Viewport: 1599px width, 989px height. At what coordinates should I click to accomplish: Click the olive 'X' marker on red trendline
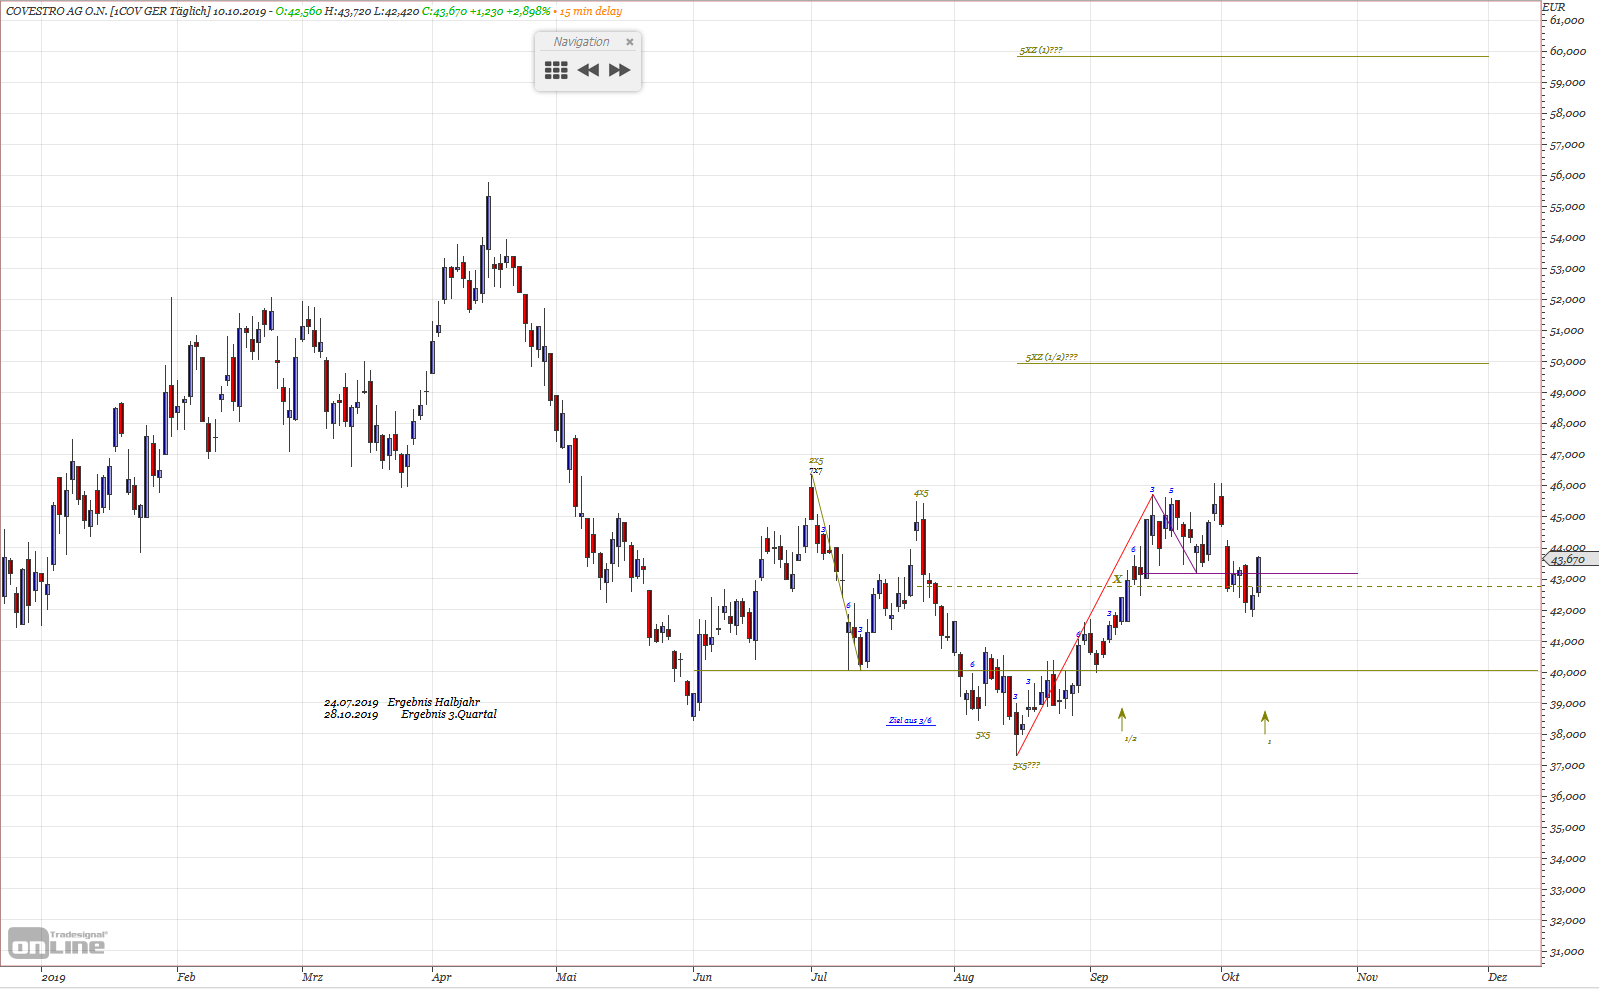1117,580
